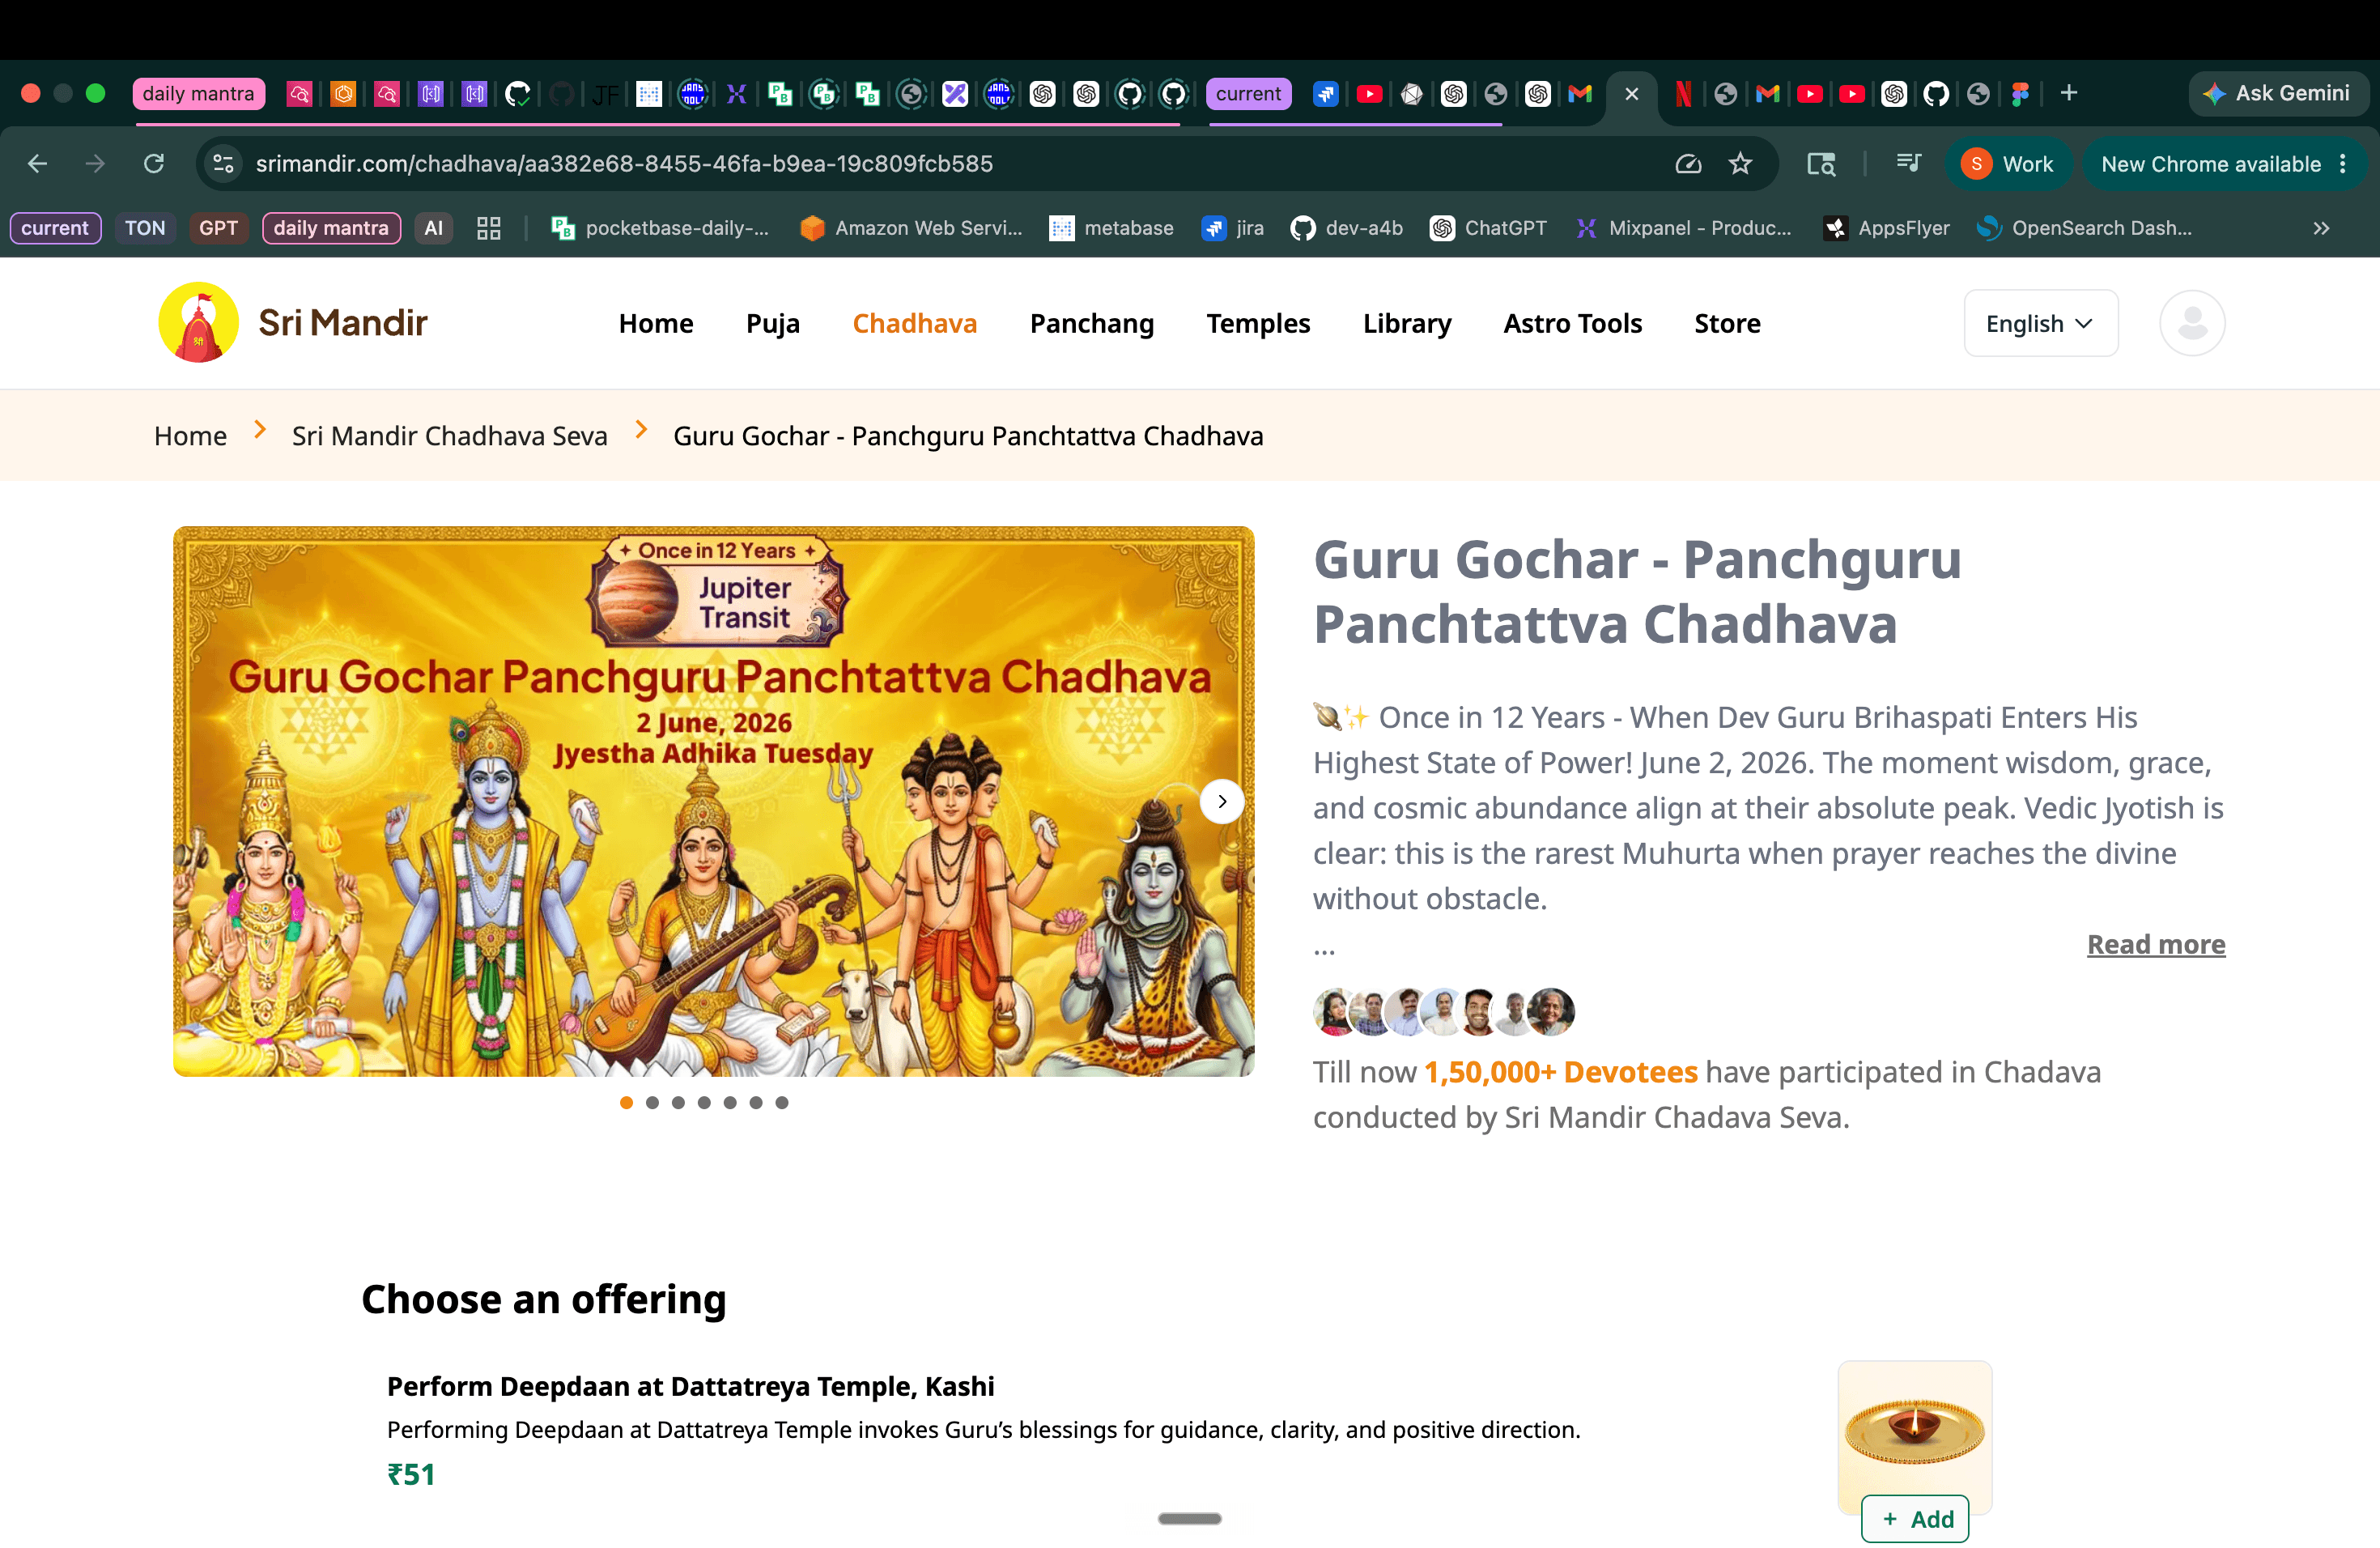Open the metabase bookmark

pyautogui.click(x=1111, y=228)
